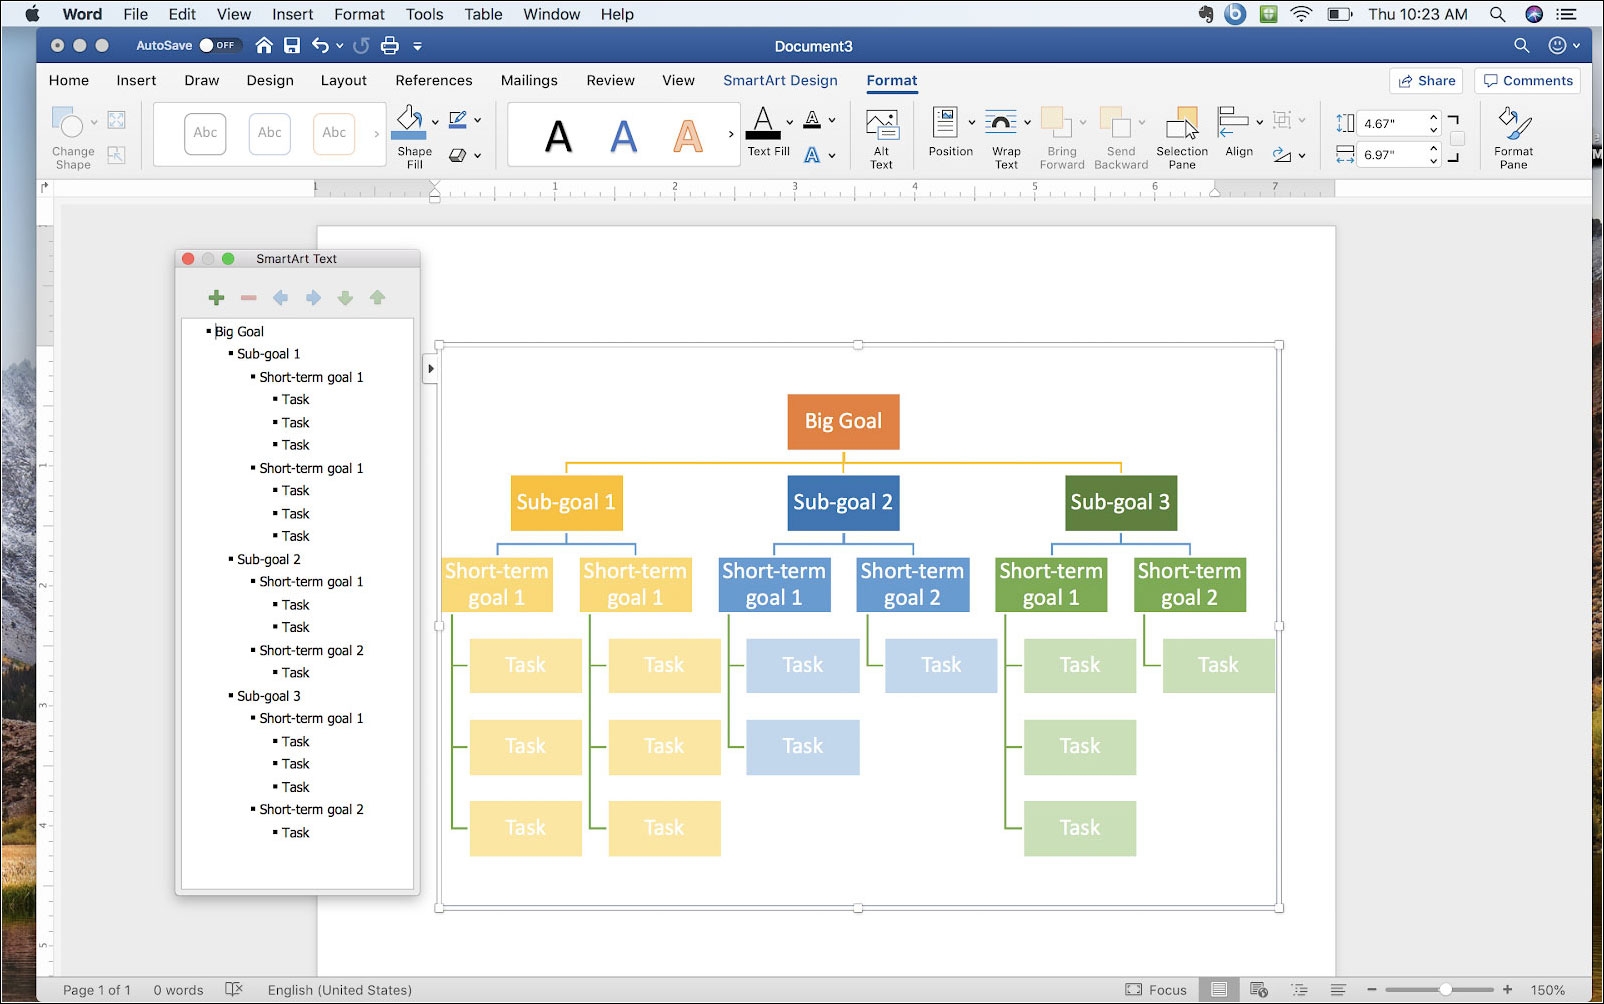The image size is (1604, 1004).
Task: Click the zoom slider handle
Action: (1445, 990)
